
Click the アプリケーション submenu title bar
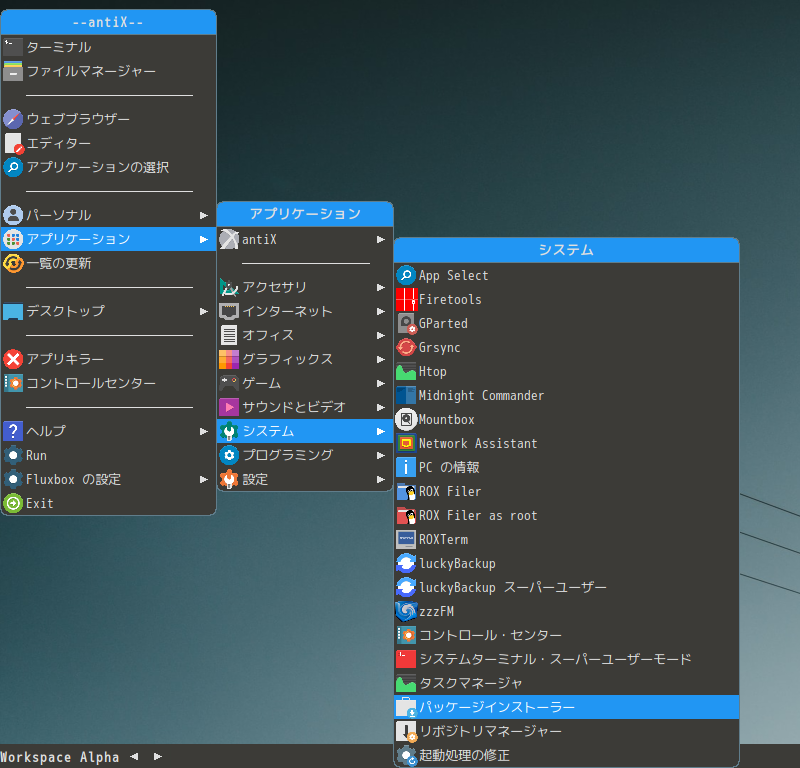point(305,214)
